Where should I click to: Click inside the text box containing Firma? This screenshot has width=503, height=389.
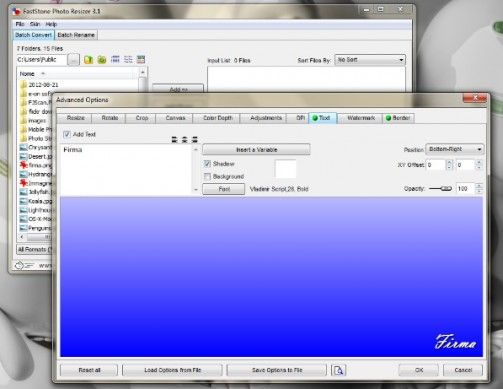click(126, 170)
